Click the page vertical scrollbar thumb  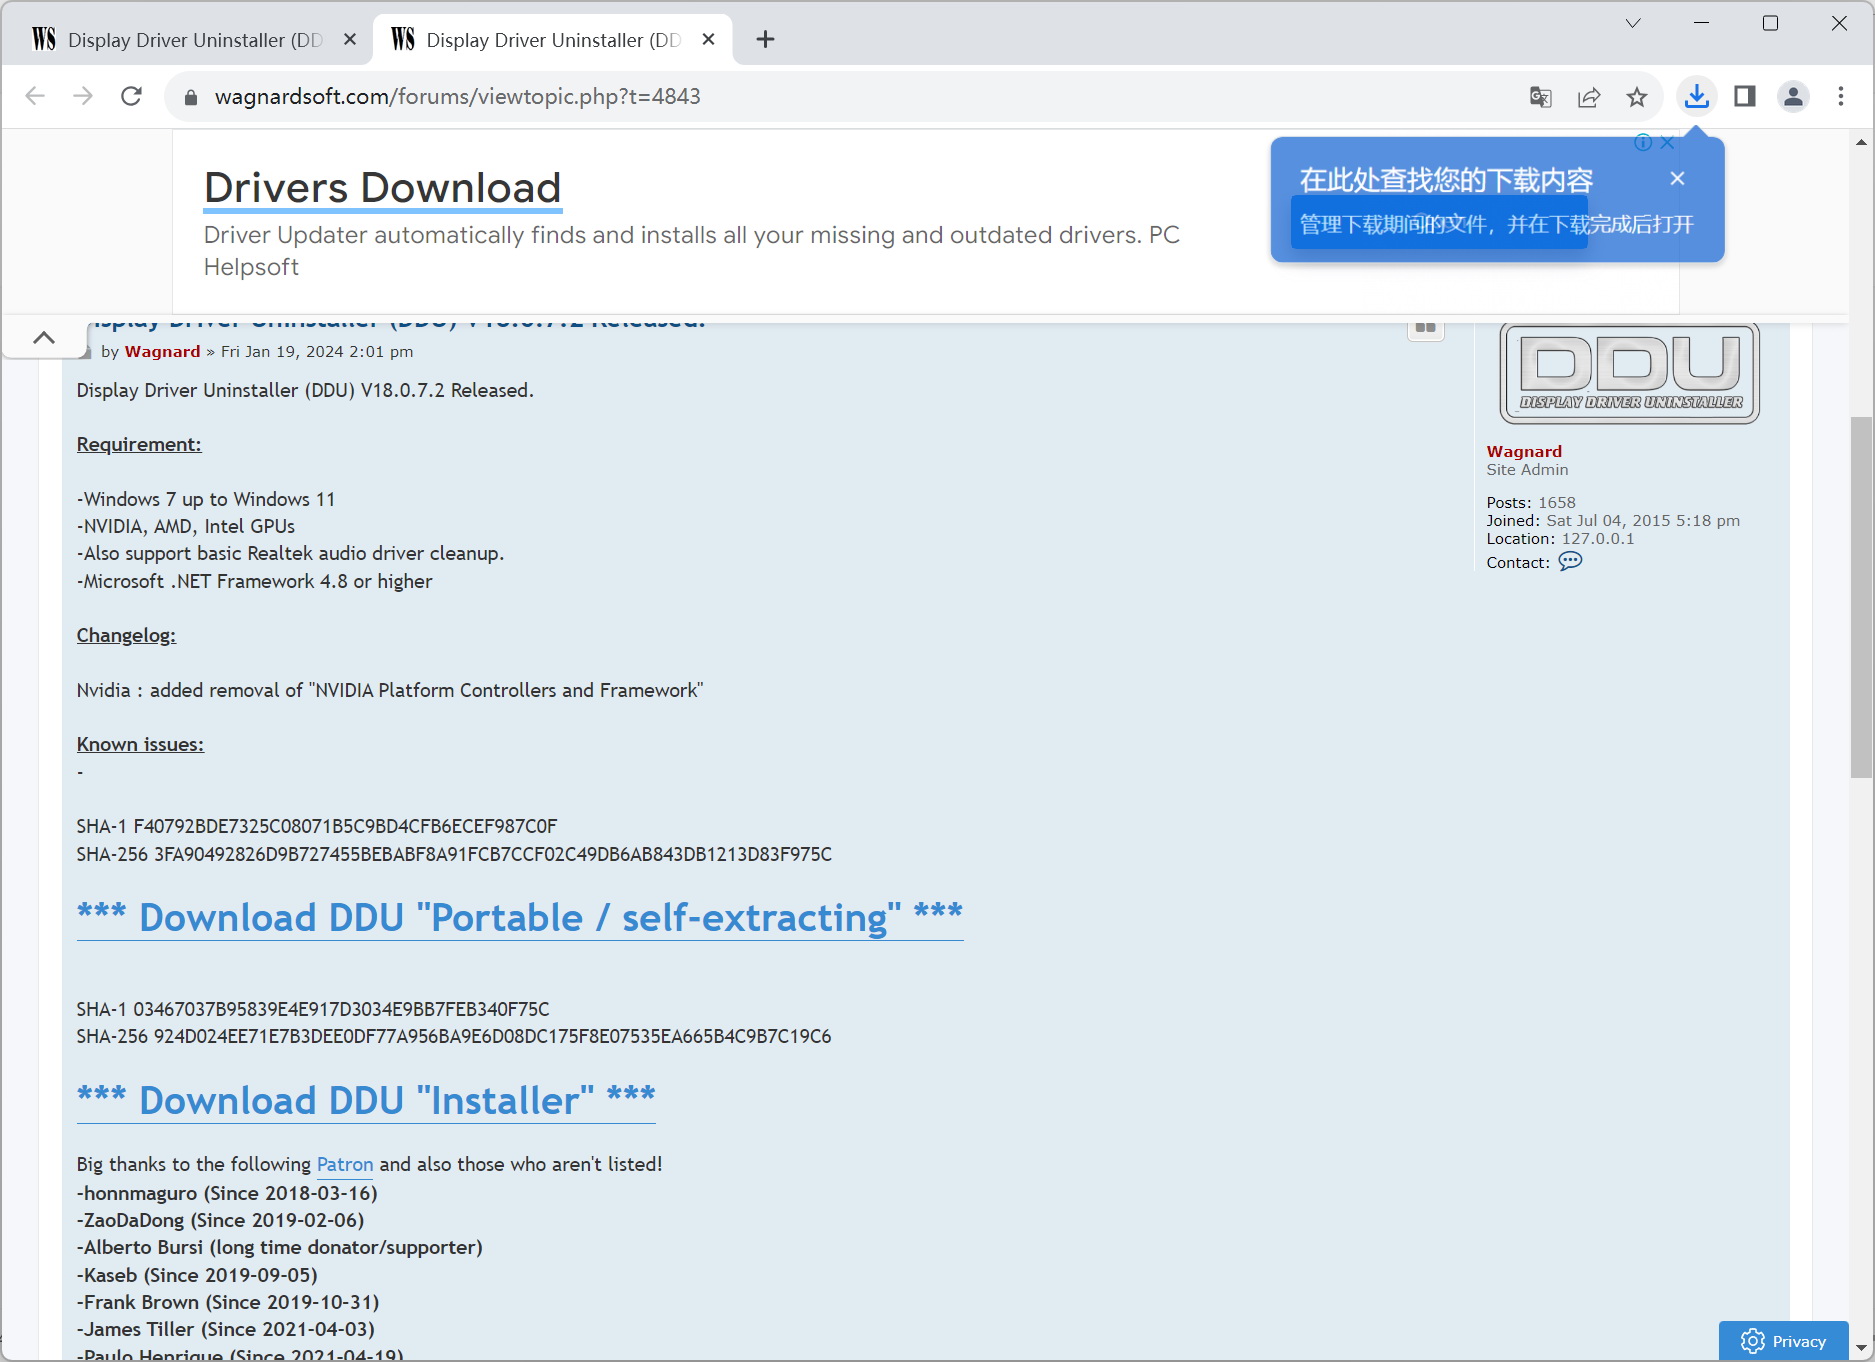coord(1861,597)
